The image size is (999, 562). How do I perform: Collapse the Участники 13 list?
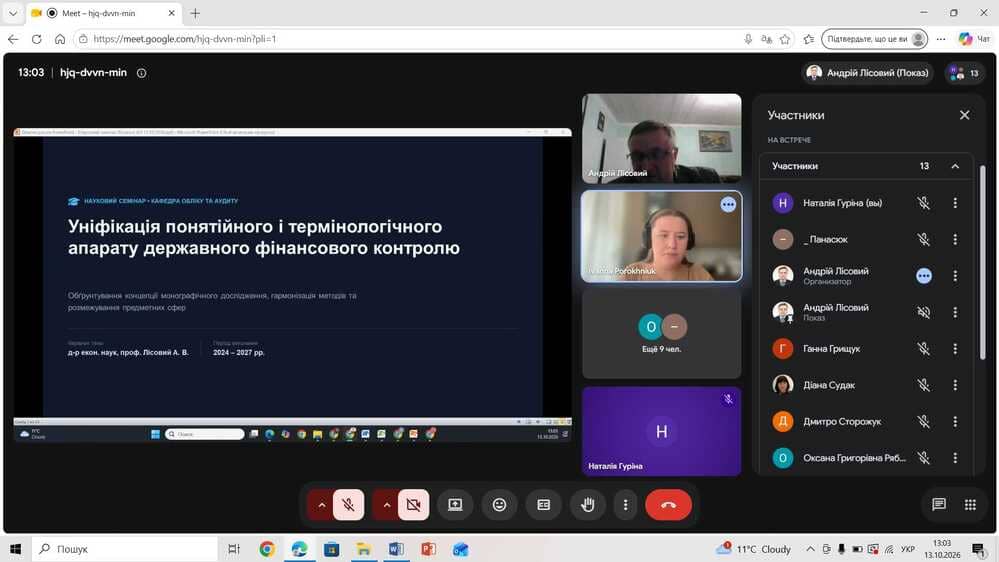955,166
